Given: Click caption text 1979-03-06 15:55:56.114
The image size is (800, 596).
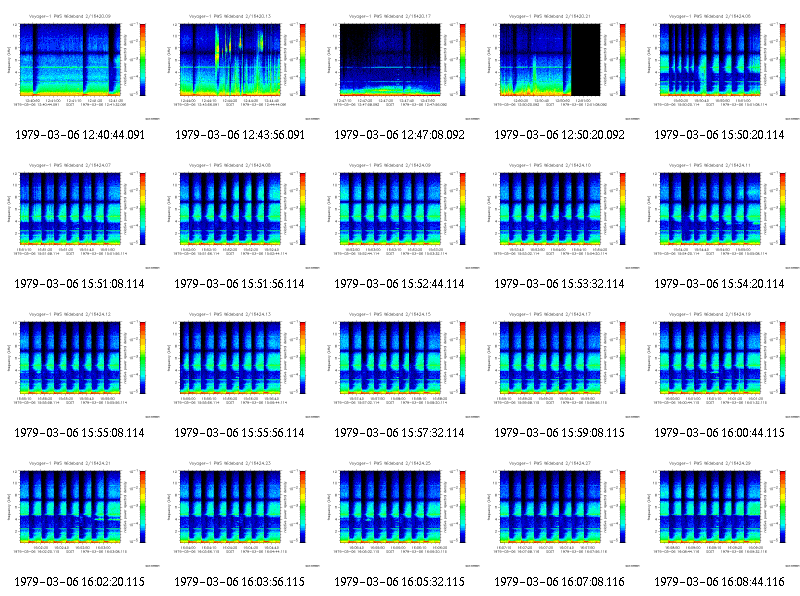Looking at the screenshot, I should pos(239,433).
